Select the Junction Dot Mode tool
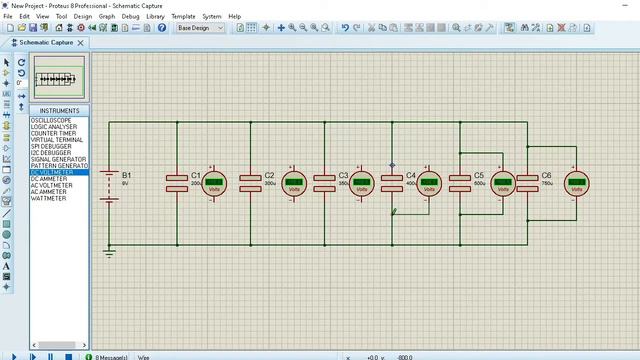Image resolution: width=640 pixels, height=360 pixels. click(7, 83)
